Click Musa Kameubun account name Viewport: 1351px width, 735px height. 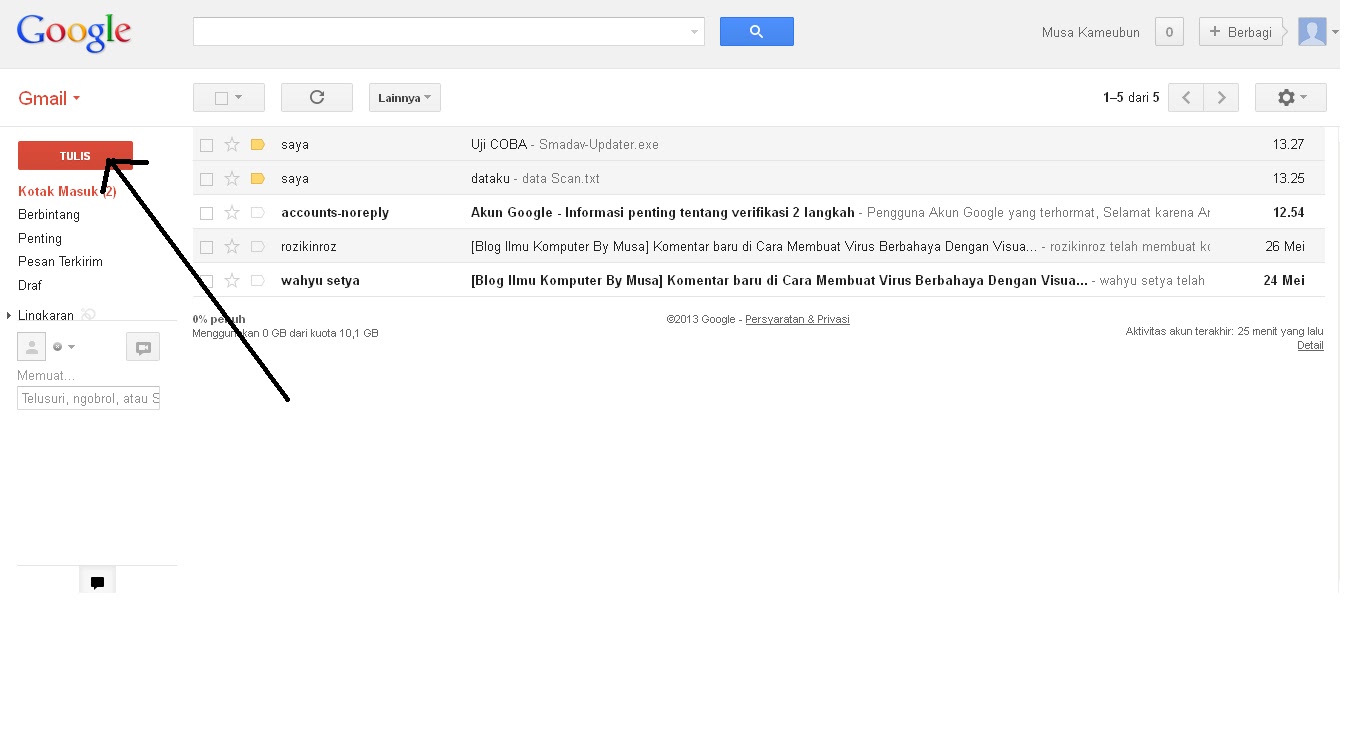point(1091,32)
